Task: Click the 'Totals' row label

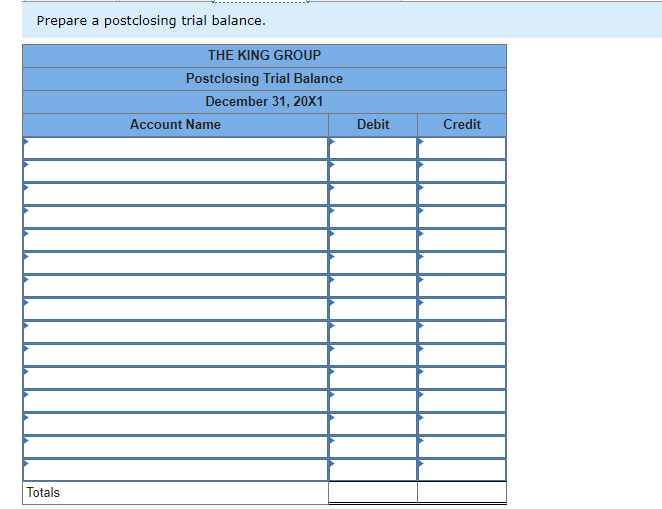Action: (43, 493)
